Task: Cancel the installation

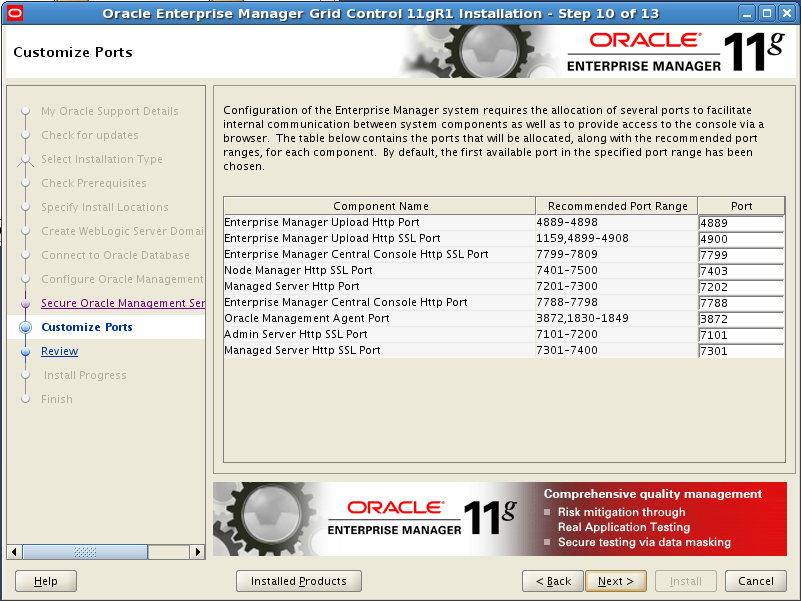Action: [x=756, y=581]
